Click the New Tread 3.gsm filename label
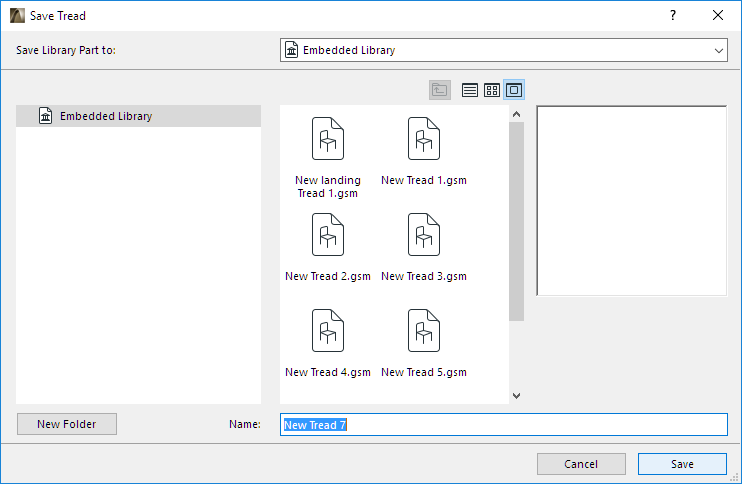Image resolution: width=742 pixels, height=484 pixels. click(424, 276)
